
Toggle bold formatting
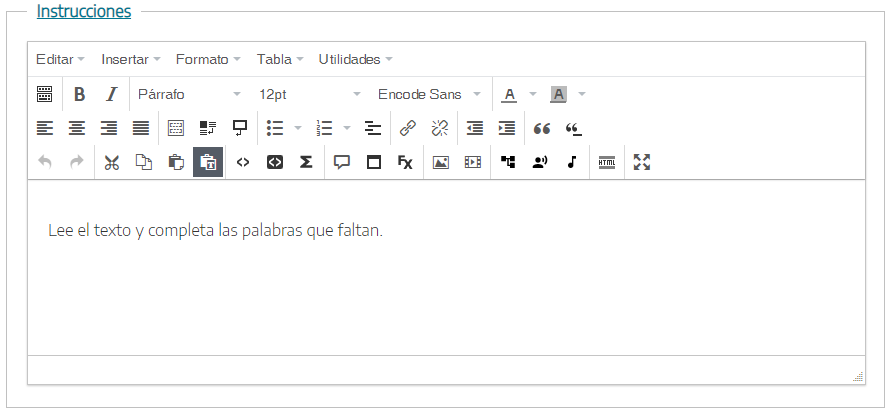tap(80, 94)
